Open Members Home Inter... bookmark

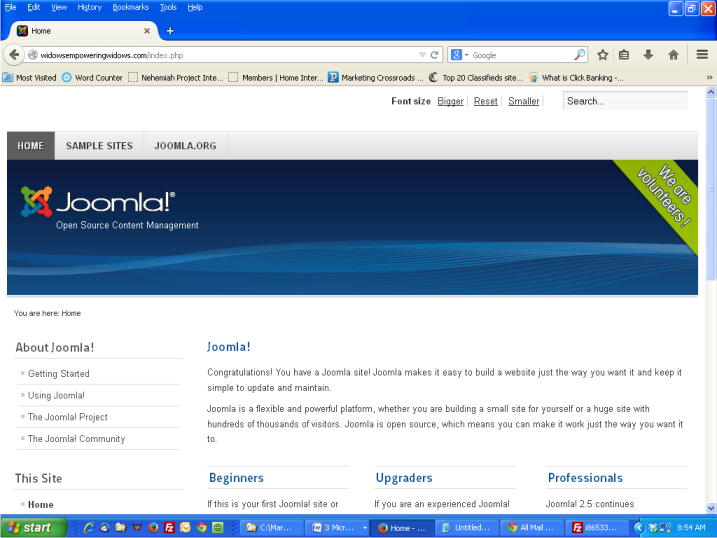(276, 78)
